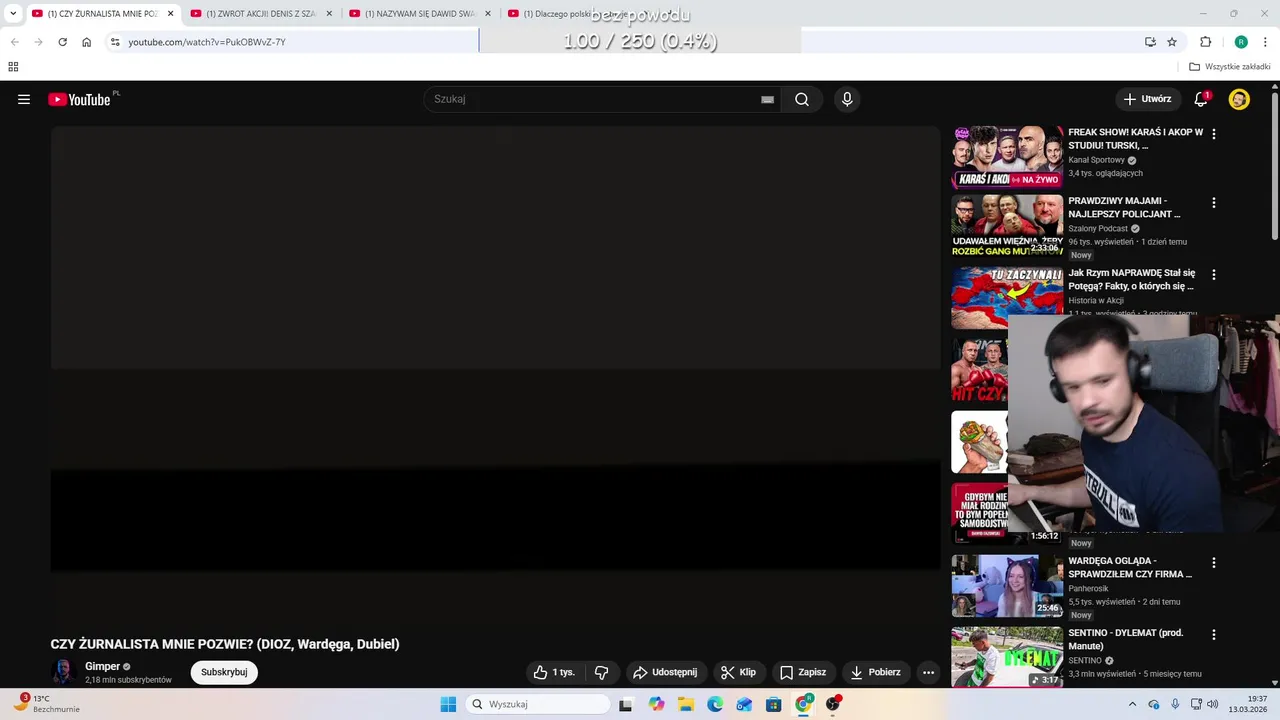Open options menu for SENTINO - DYLEMAT video
Viewport: 1280px width, 720px height.
click(x=1214, y=635)
